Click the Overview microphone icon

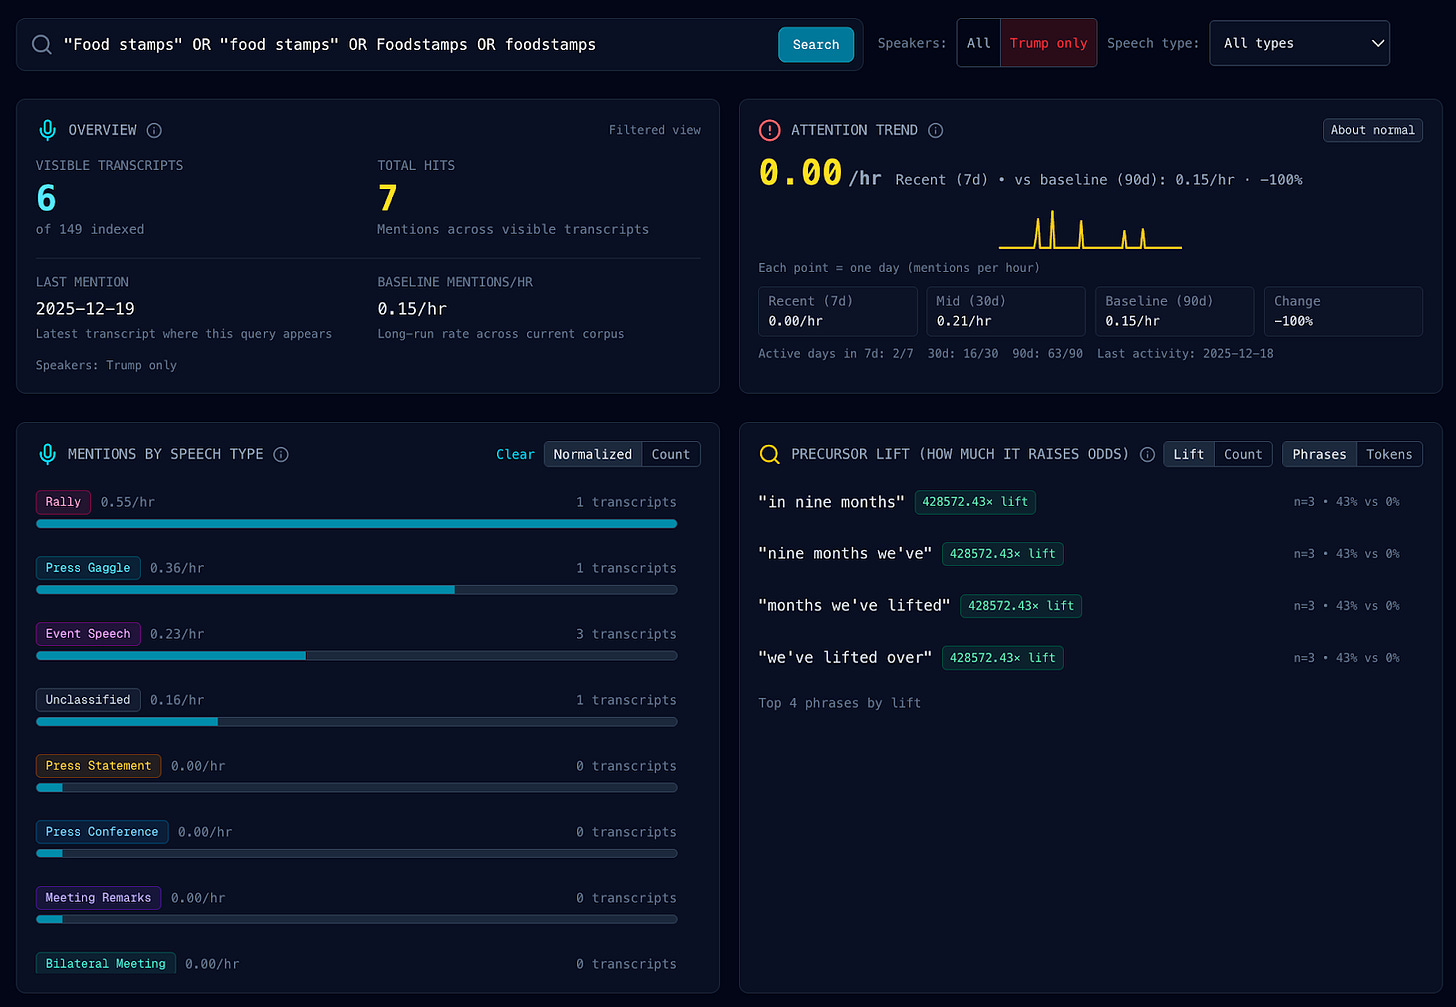(x=47, y=130)
